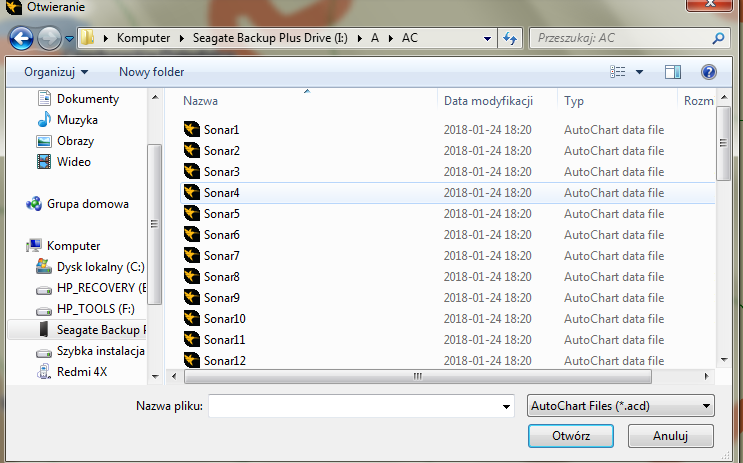This screenshot has height=463, width=743.
Task: Click the Sonar1 file icon
Action: click(x=193, y=130)
